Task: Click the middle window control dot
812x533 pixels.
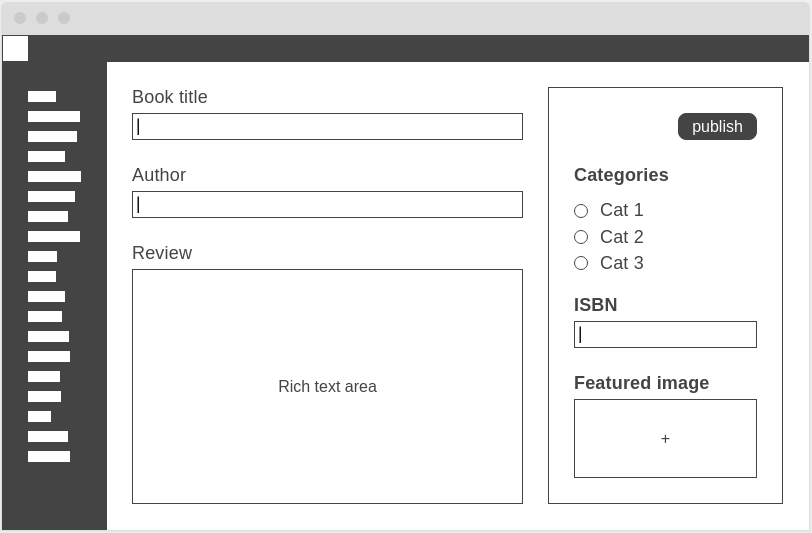Action: [42, 18]
